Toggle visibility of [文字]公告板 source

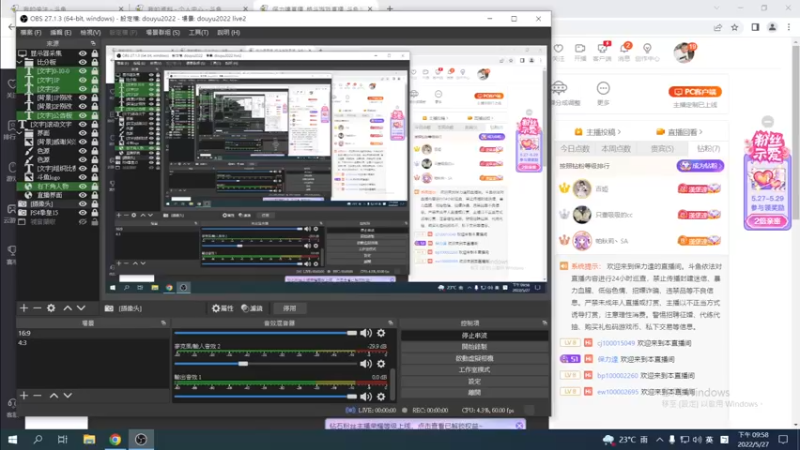[82, 115]
